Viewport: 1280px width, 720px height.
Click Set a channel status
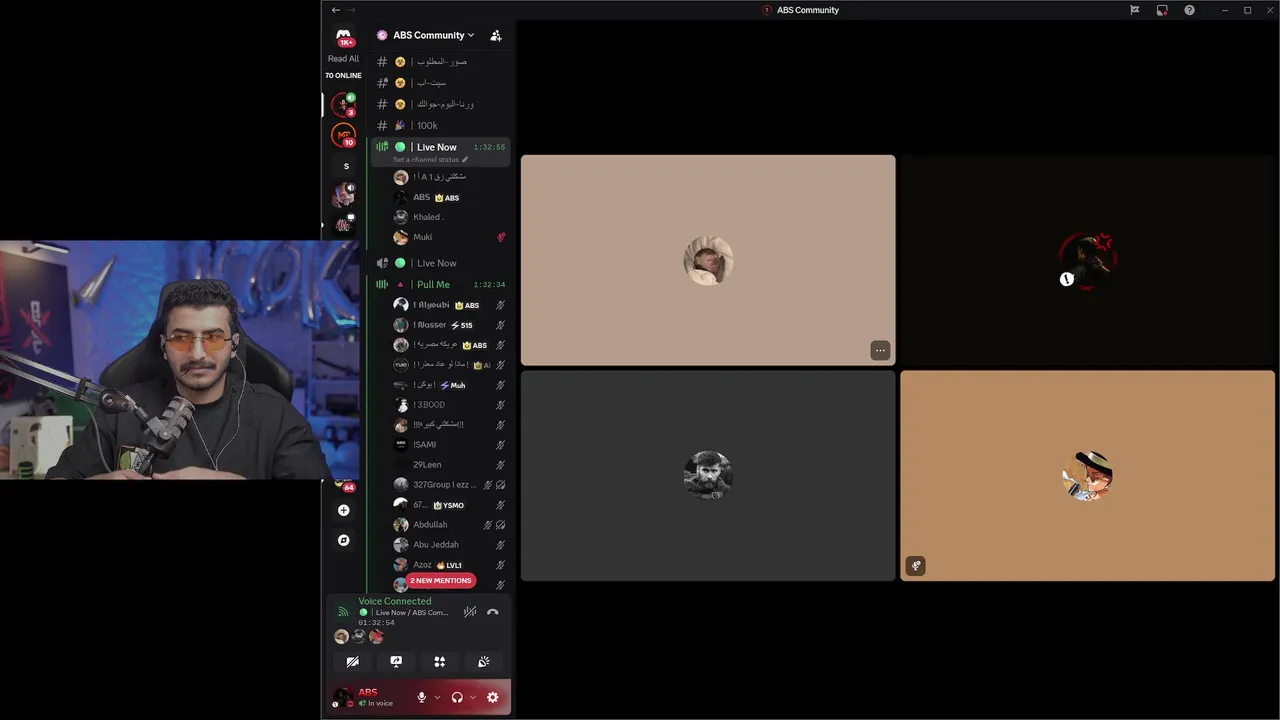click(x=430, y=160)
